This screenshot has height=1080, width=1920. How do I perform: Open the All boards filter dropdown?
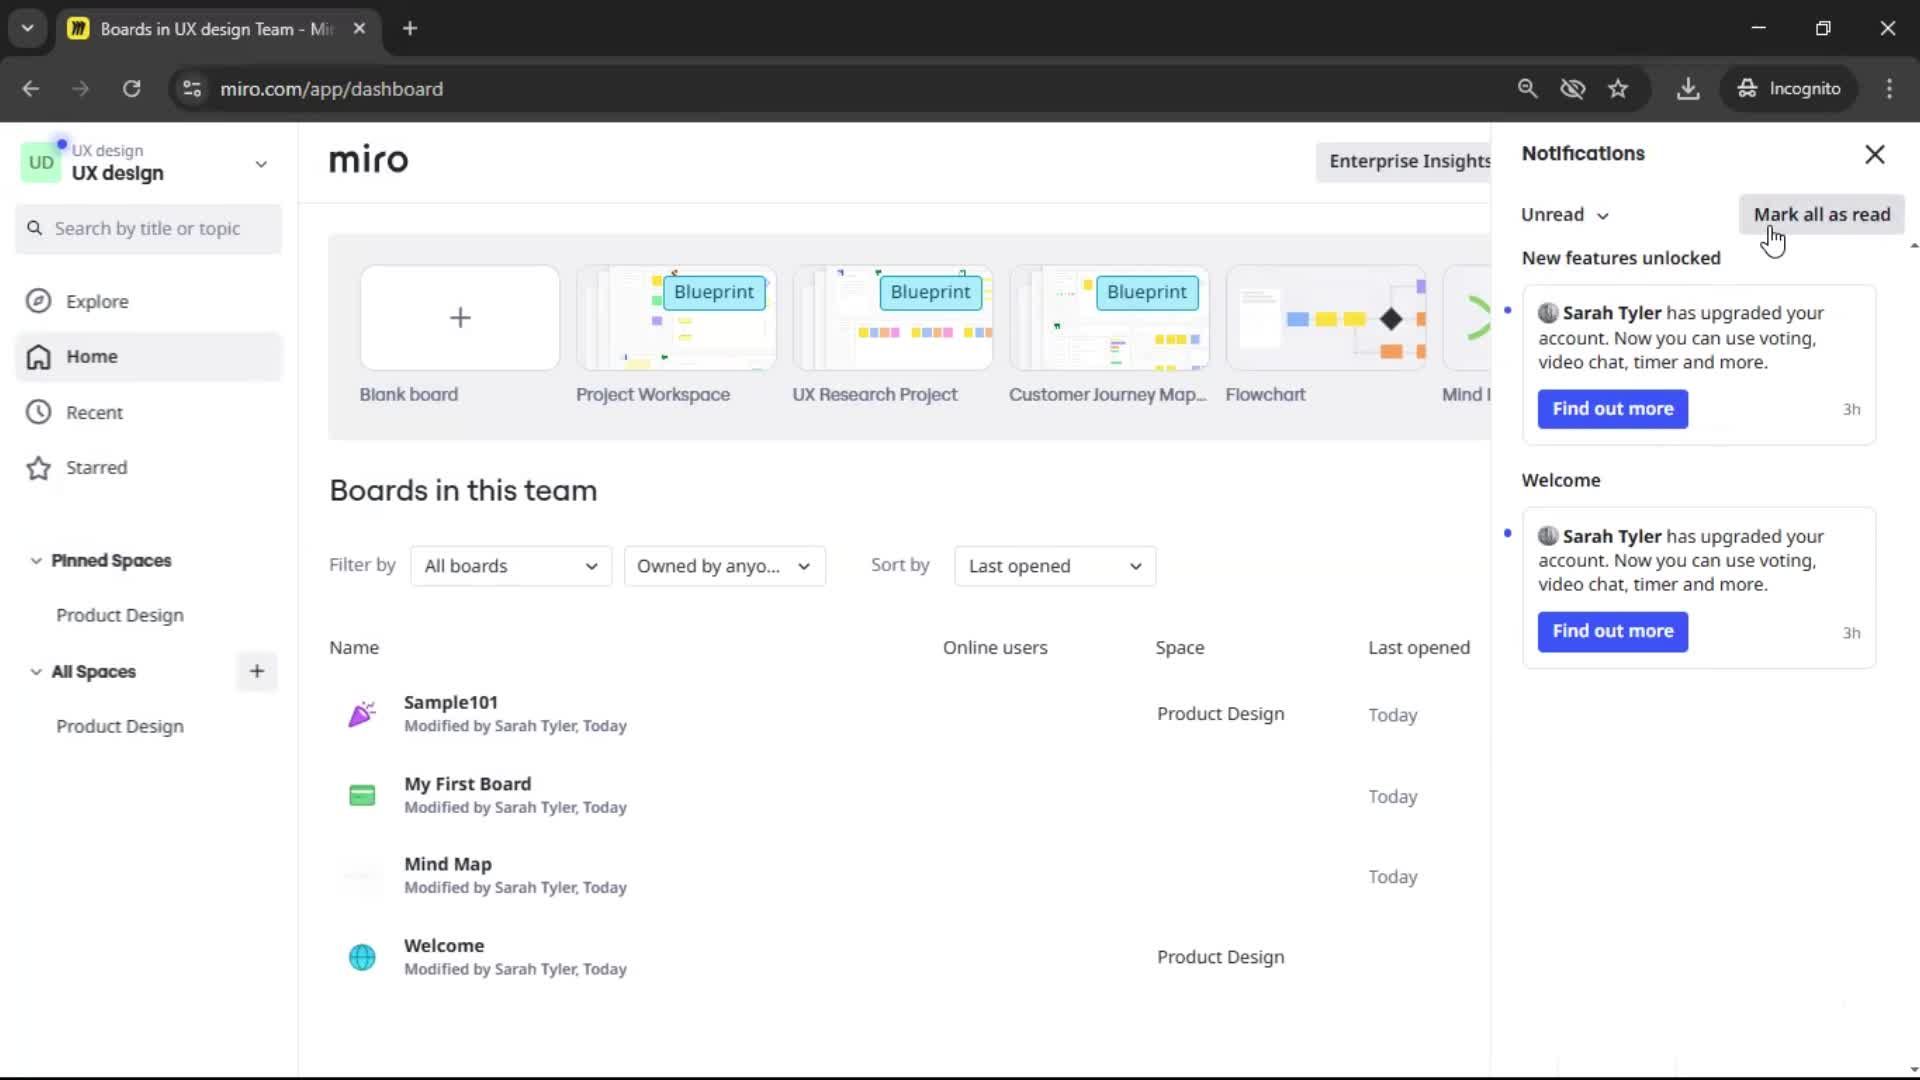tap(511, 566)
